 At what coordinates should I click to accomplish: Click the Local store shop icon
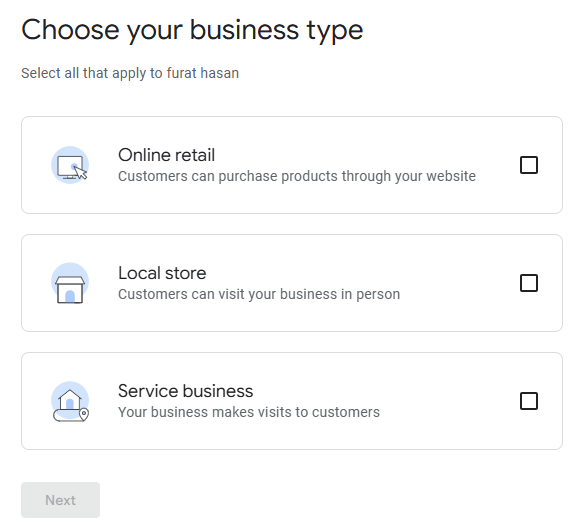(70, 283)
